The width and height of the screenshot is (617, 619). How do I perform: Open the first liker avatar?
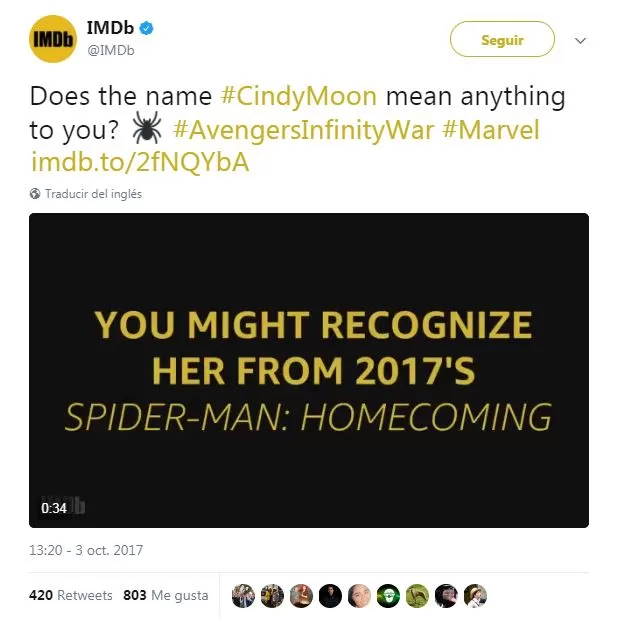(243, 595)
